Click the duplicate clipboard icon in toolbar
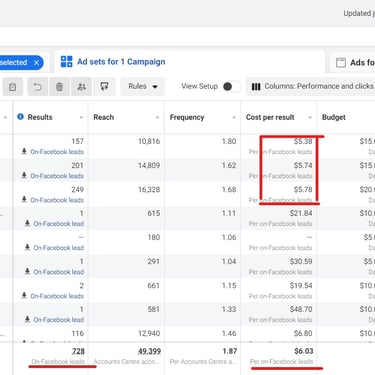Viewport: 375px width, 375px height. 13,87
